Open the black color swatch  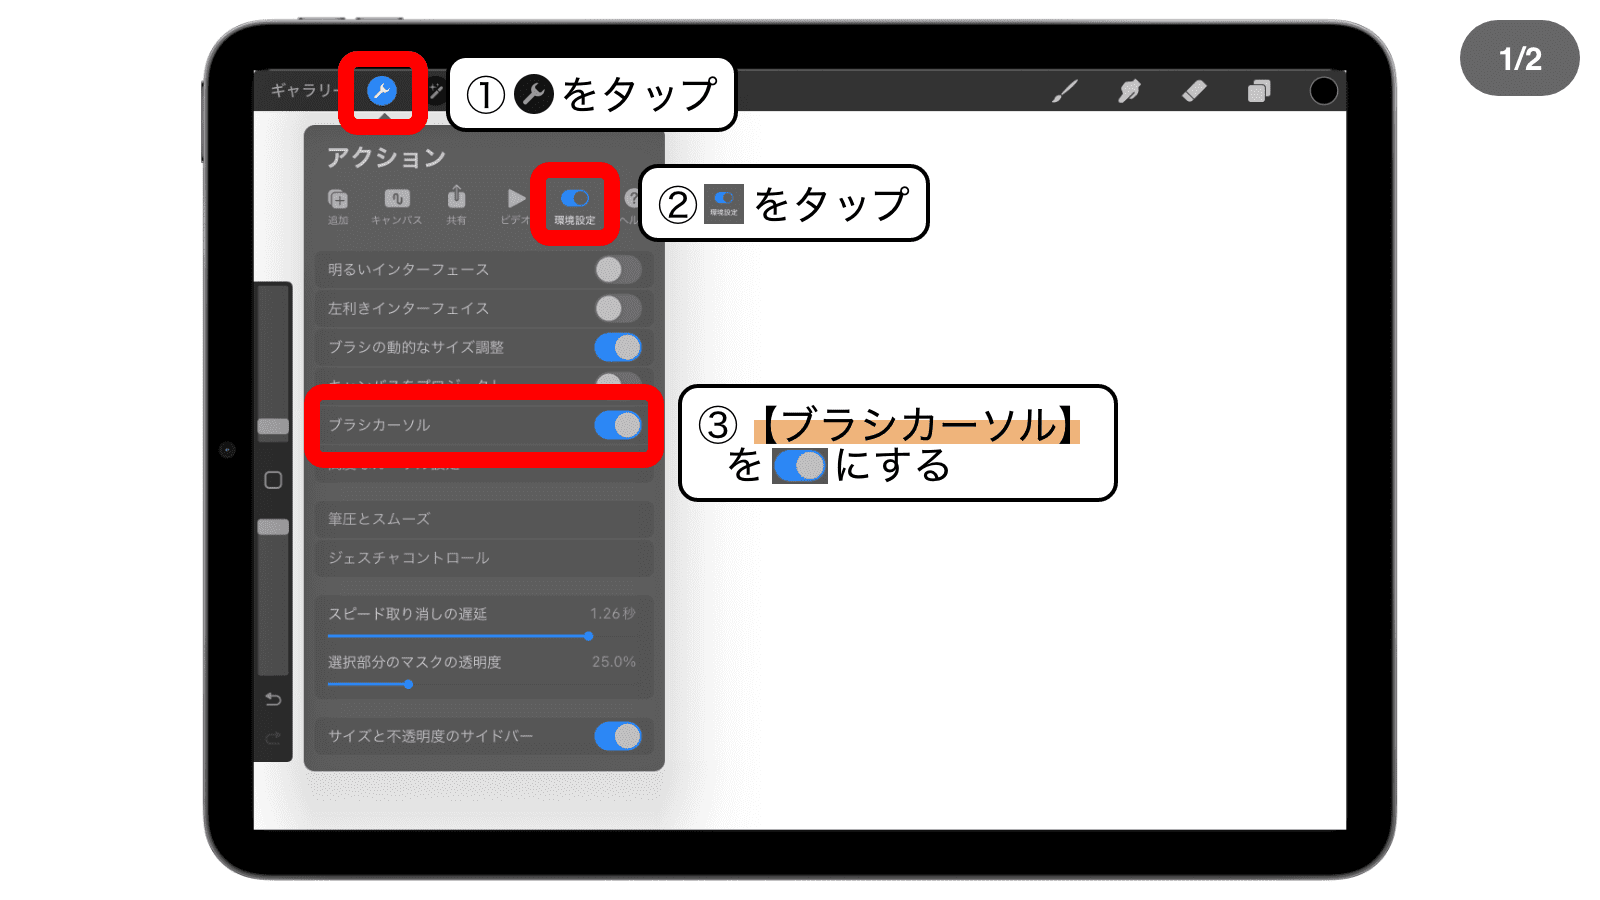[1323, 91]
